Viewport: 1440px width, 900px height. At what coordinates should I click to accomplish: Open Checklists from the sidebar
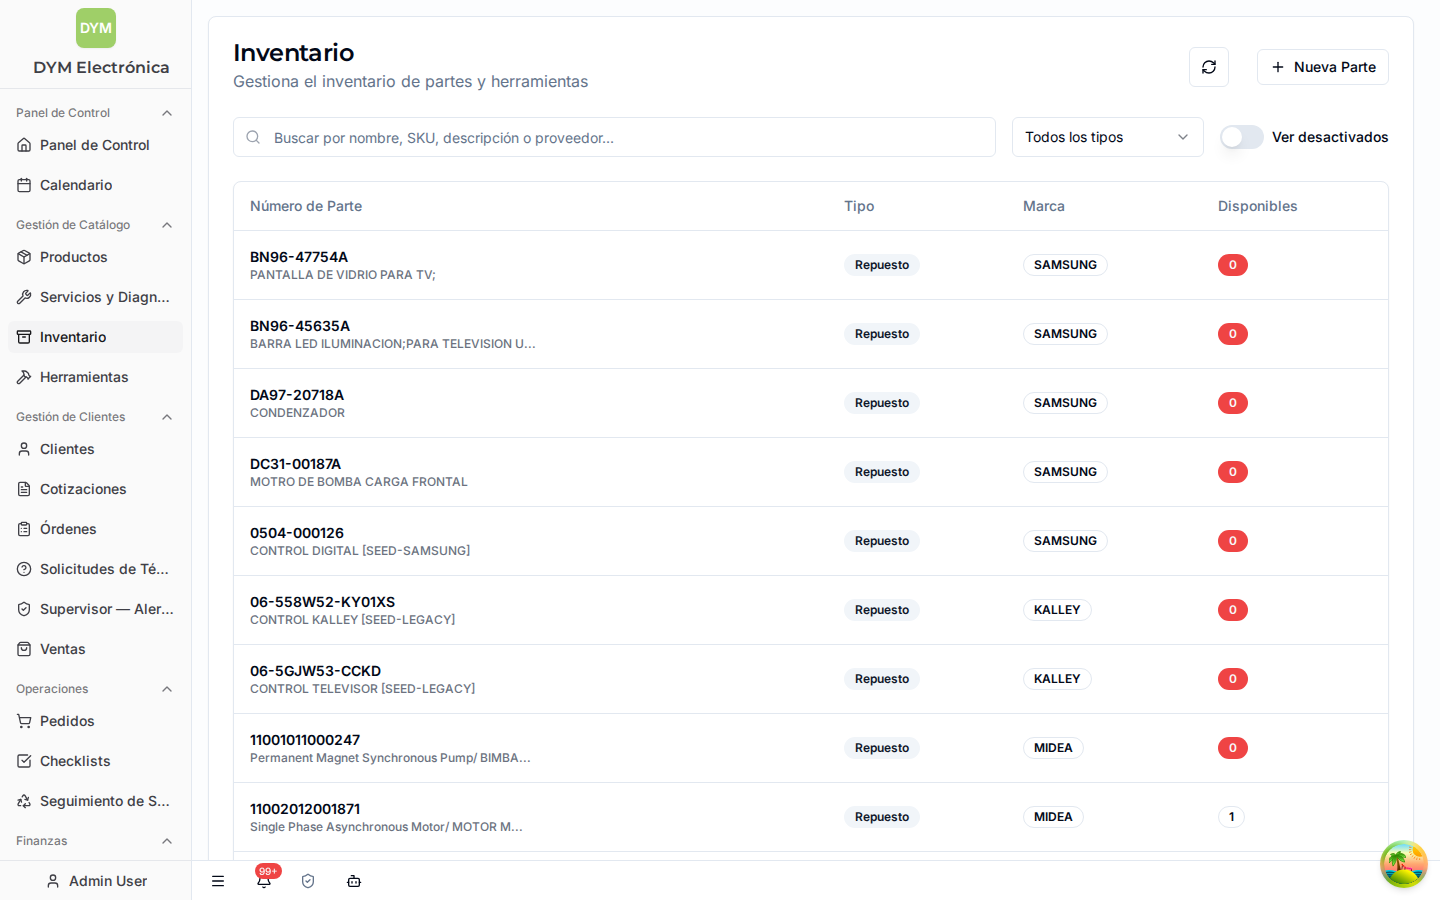point(95,761)
